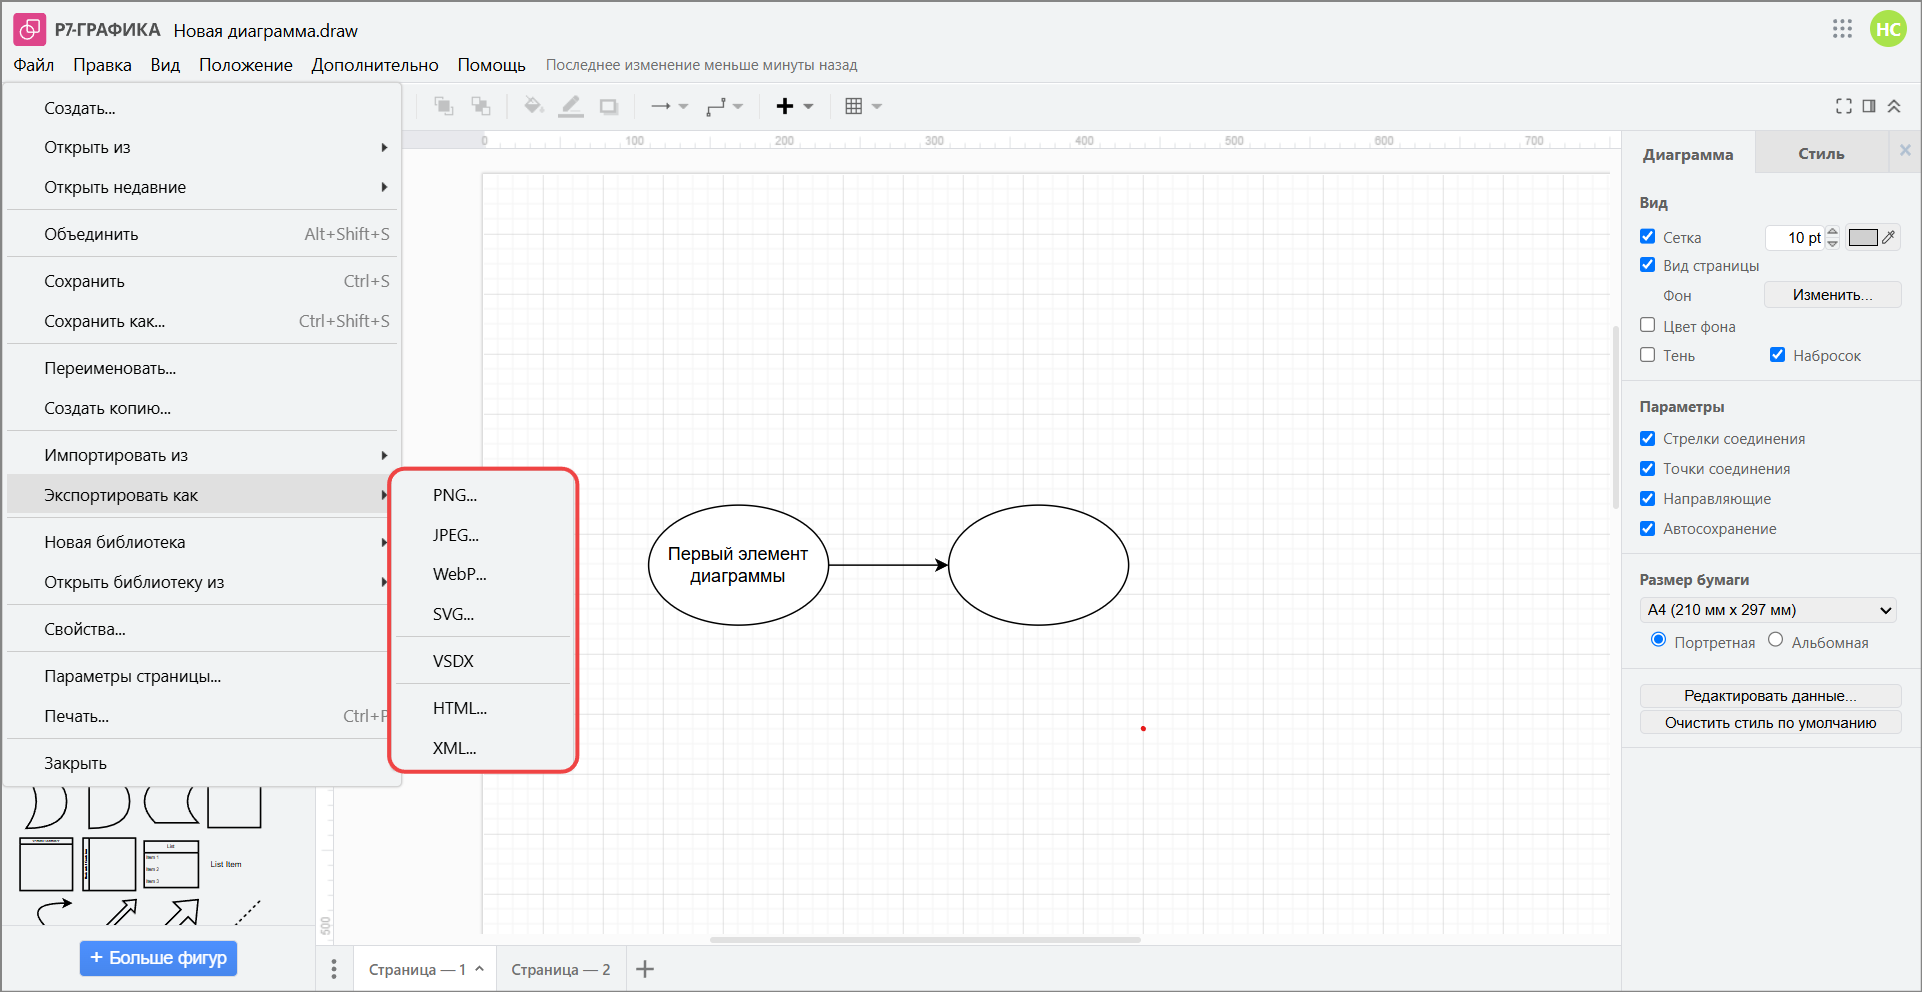Screen dimensions: 1922x992
Task: Click the R7-Grafika logo icon
Action: [x=30, y=30]
